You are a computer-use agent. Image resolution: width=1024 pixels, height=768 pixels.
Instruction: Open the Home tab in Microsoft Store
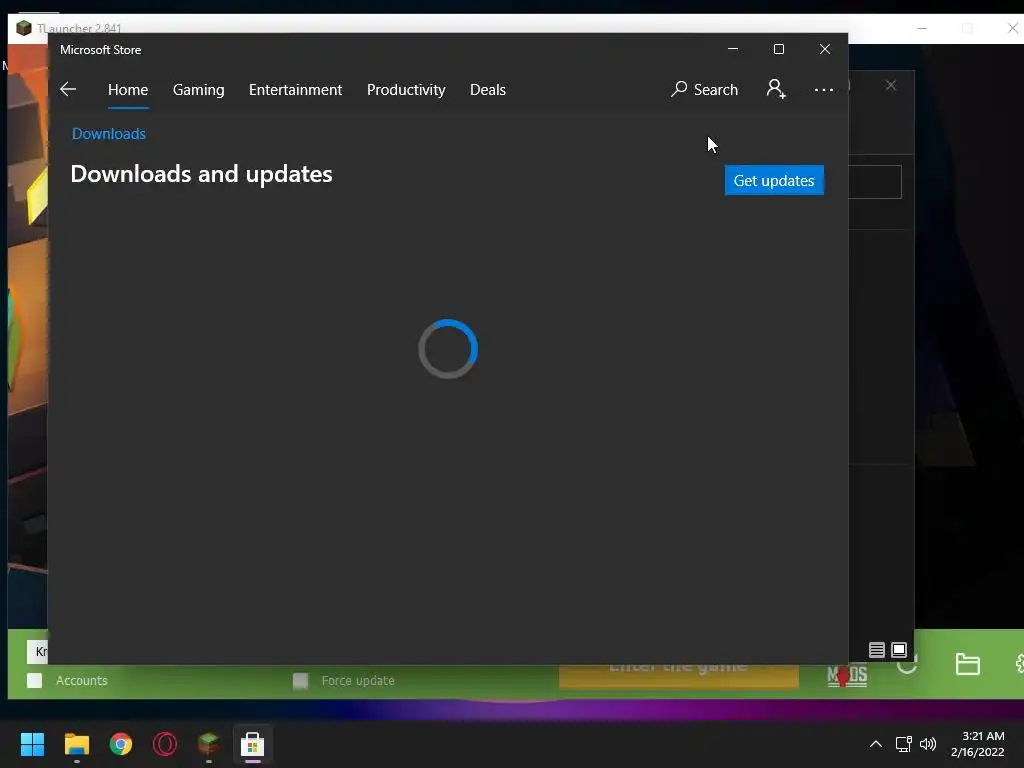[128, 90]
